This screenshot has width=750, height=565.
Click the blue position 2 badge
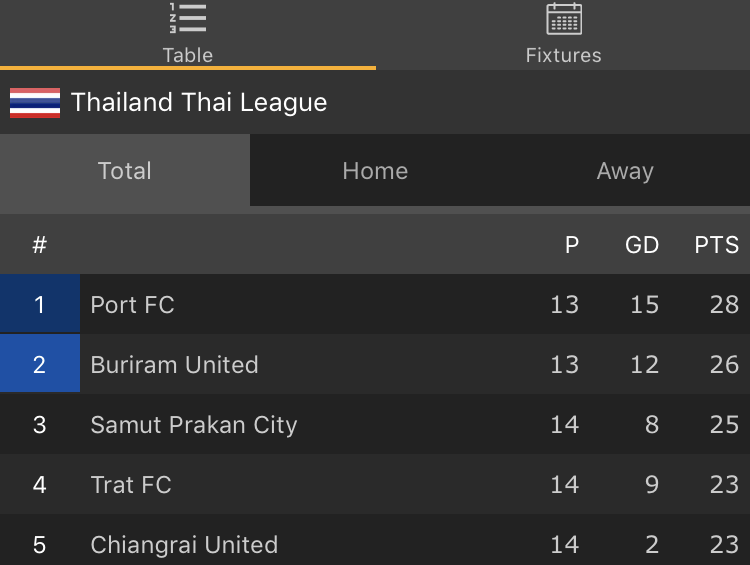(x=40, y=365)
